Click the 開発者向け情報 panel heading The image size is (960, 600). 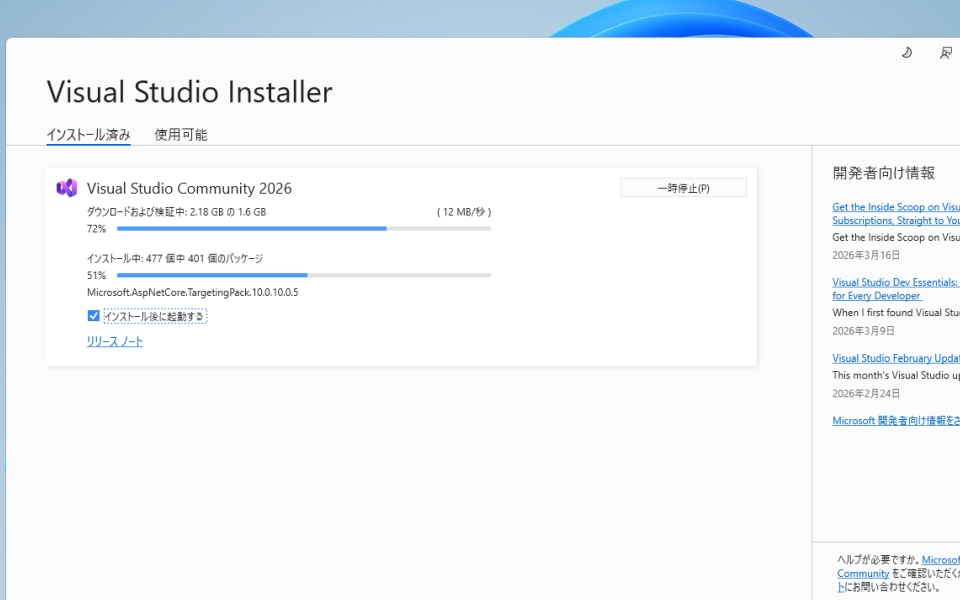pyautogui.click(x=883, y=173)
